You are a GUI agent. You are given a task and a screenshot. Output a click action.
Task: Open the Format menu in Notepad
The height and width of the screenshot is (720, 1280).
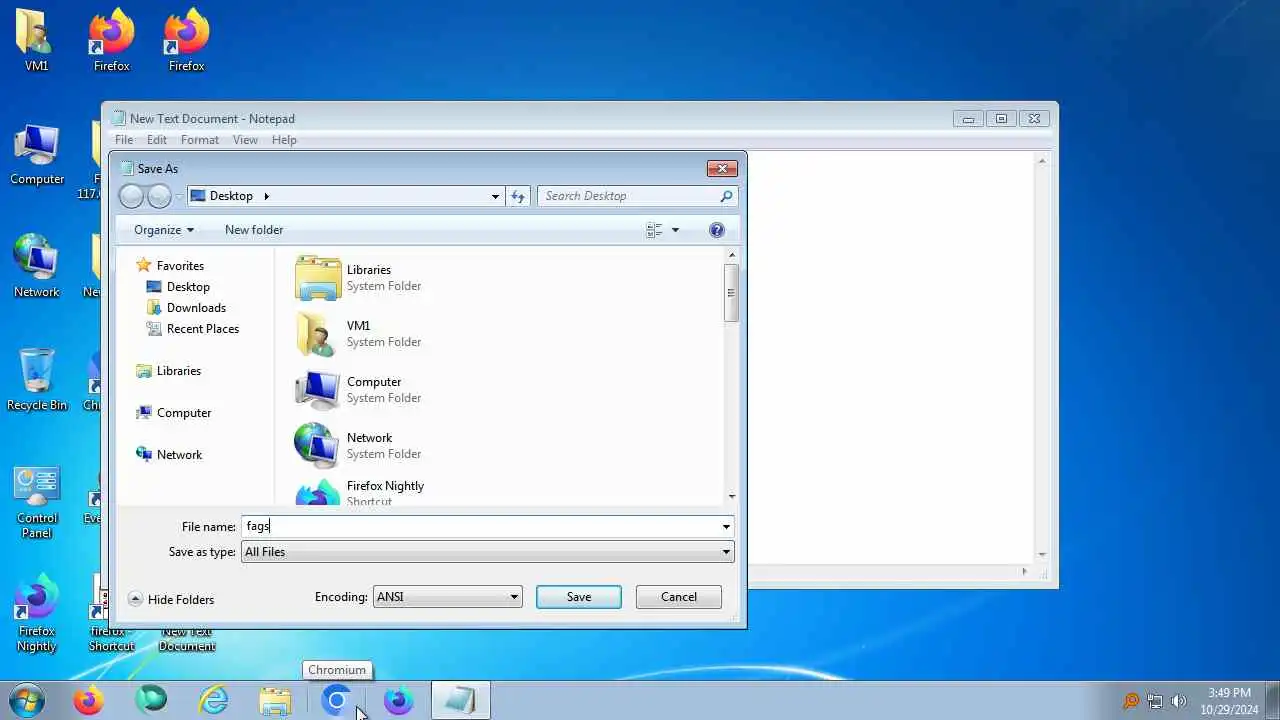(x=200, y=140)
